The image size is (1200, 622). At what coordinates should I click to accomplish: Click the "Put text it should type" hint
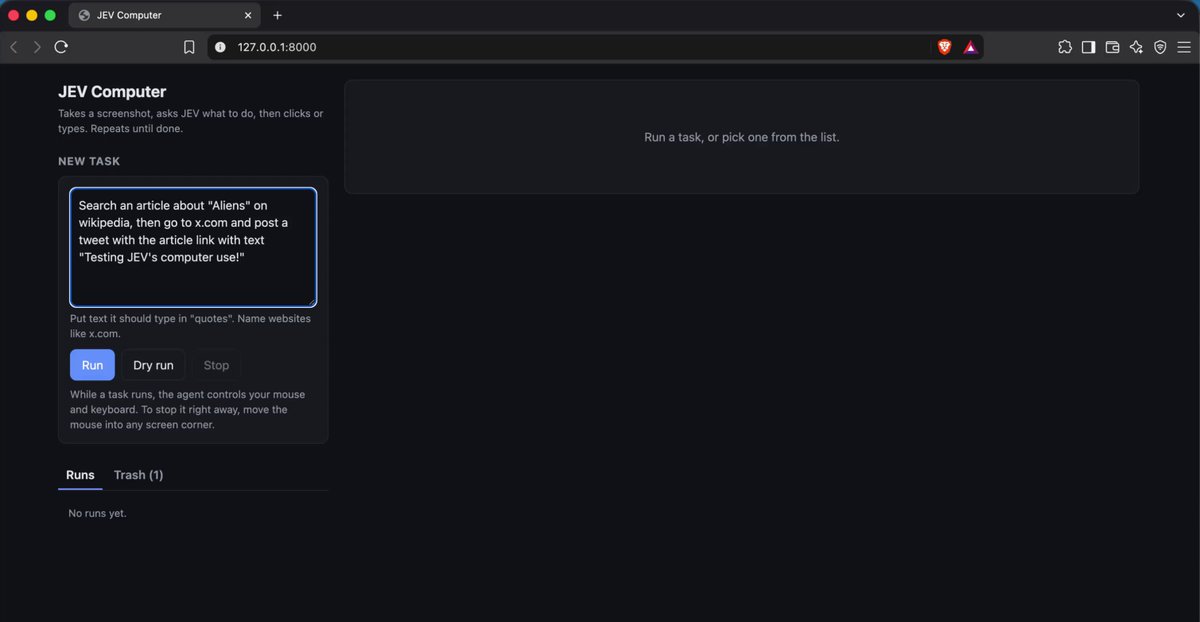(190, 326)
